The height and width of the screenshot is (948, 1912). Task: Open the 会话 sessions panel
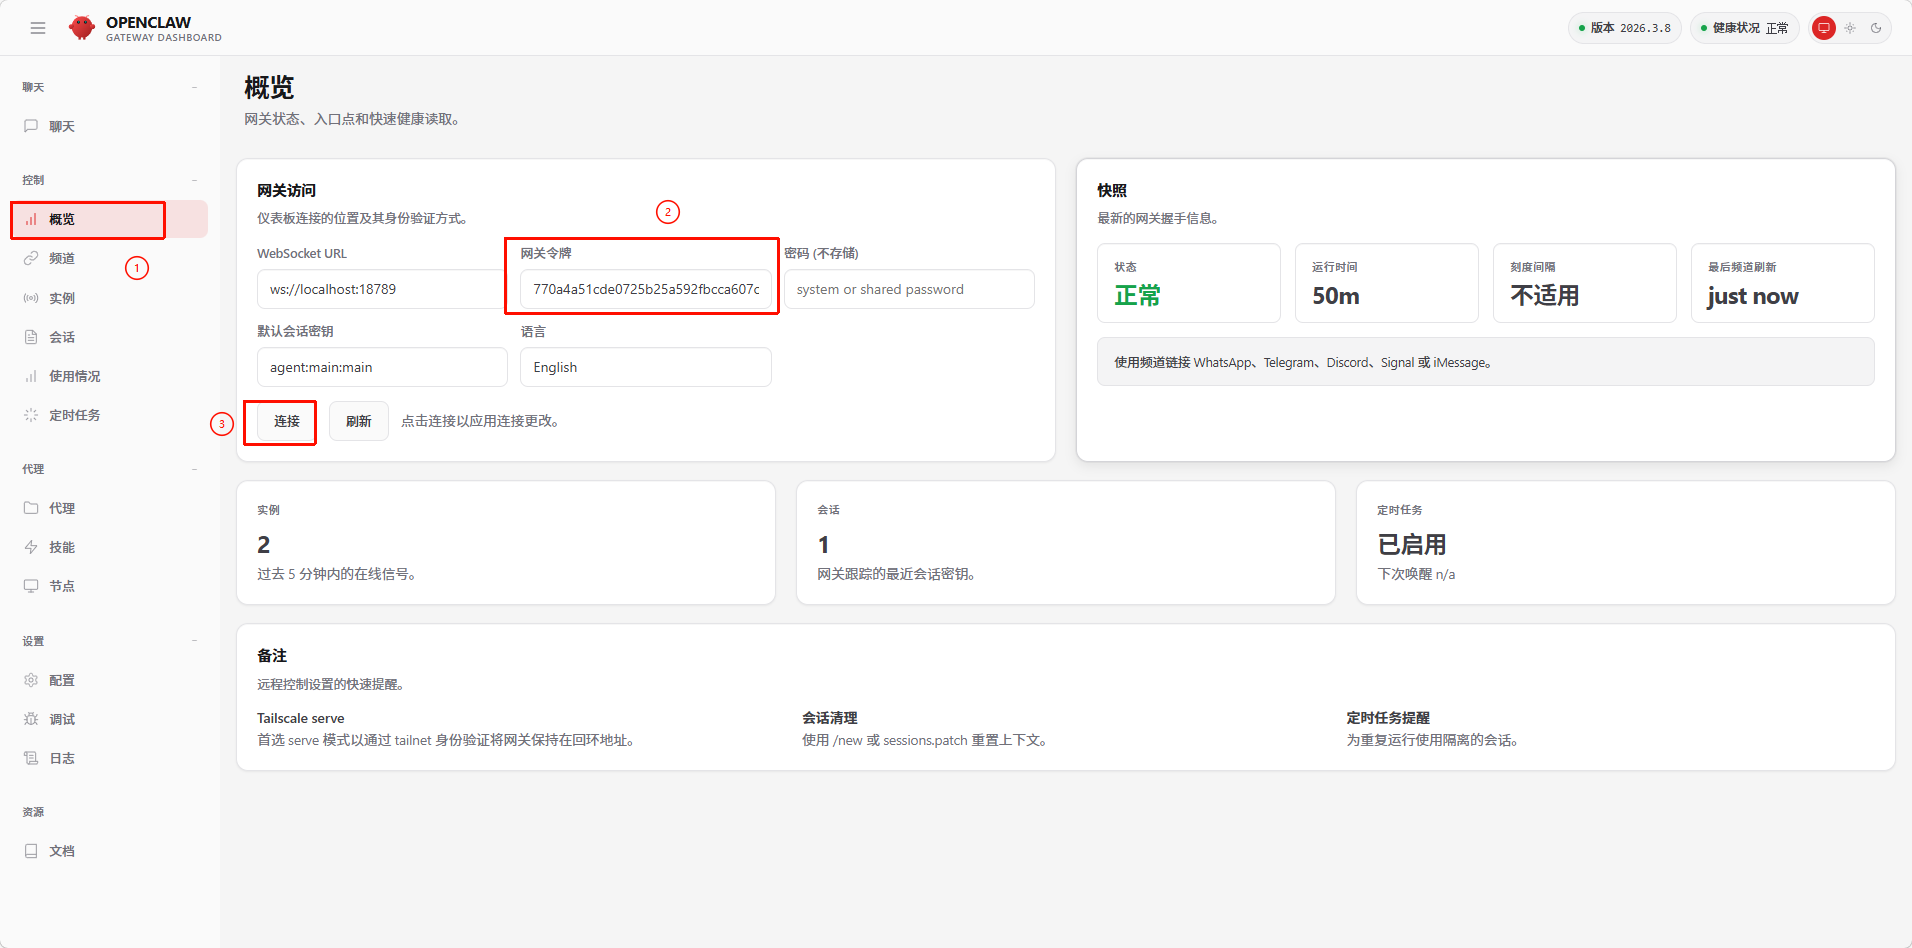coord(62,337)
